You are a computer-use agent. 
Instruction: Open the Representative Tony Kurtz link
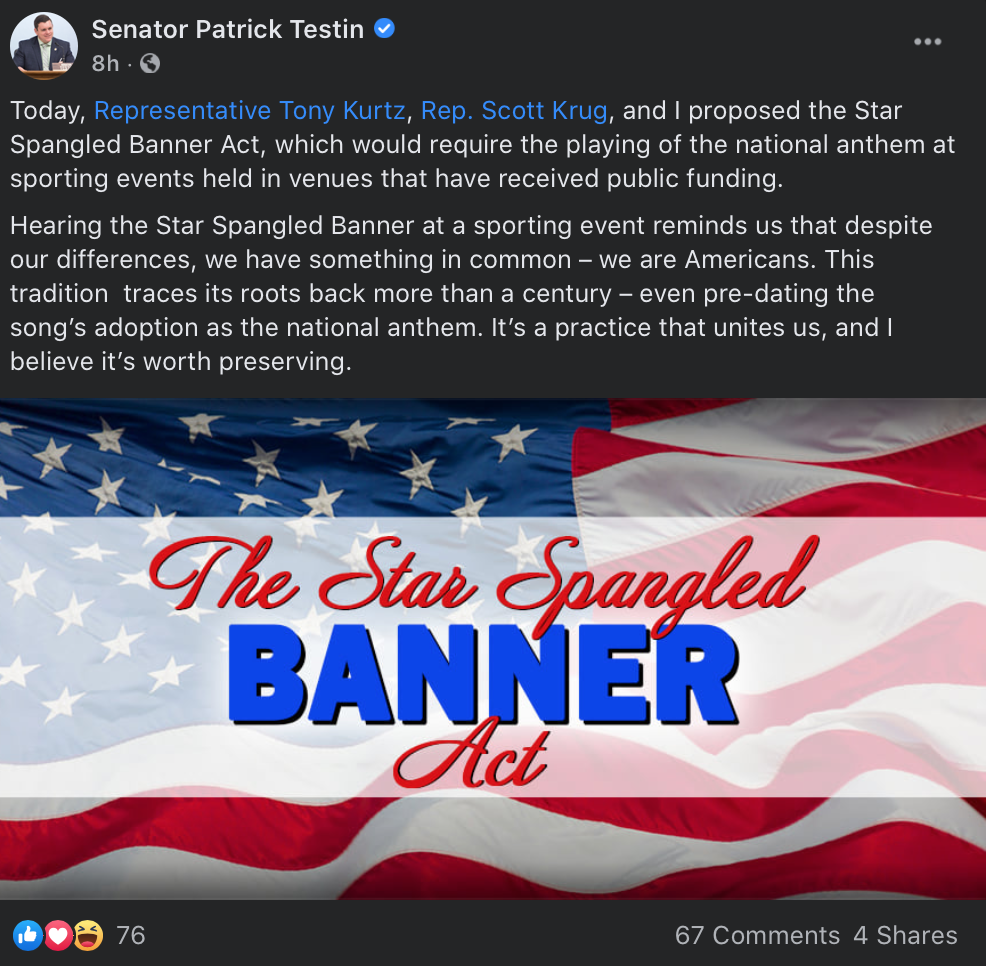[x=250, y=111]
